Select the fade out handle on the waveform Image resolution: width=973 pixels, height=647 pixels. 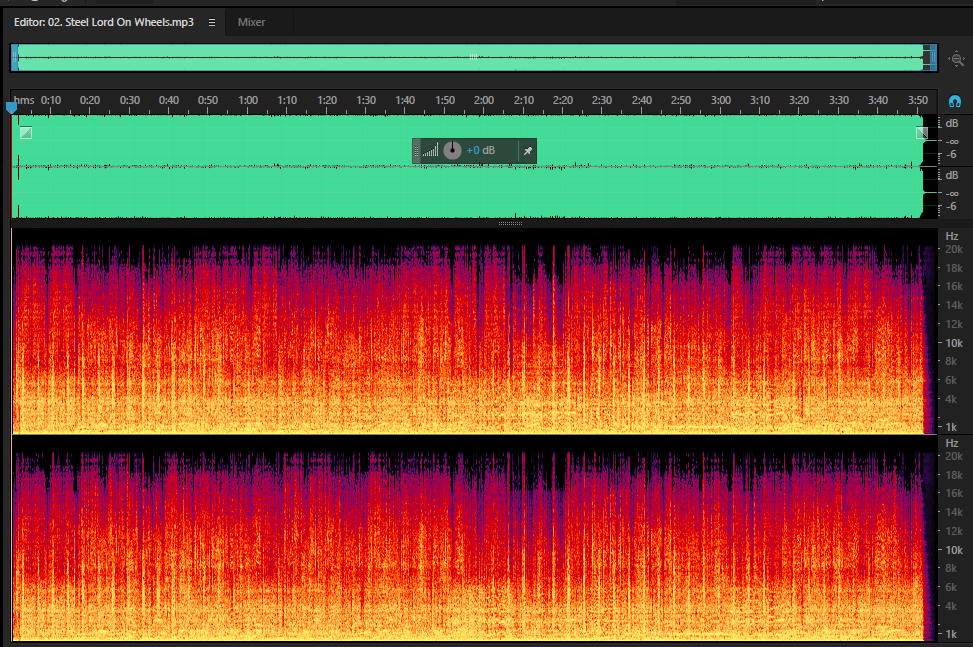pos(921,132)
